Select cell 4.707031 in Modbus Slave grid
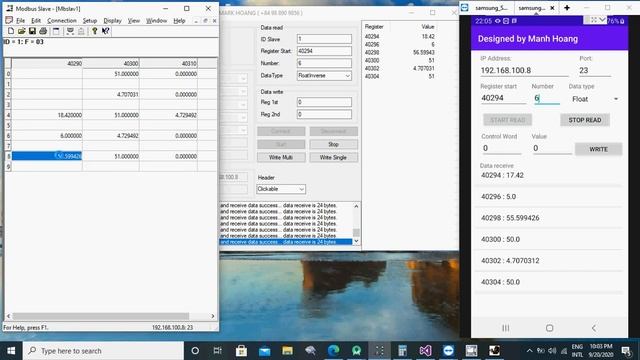Screen dimensions: 640x360 tap(111, 94)
